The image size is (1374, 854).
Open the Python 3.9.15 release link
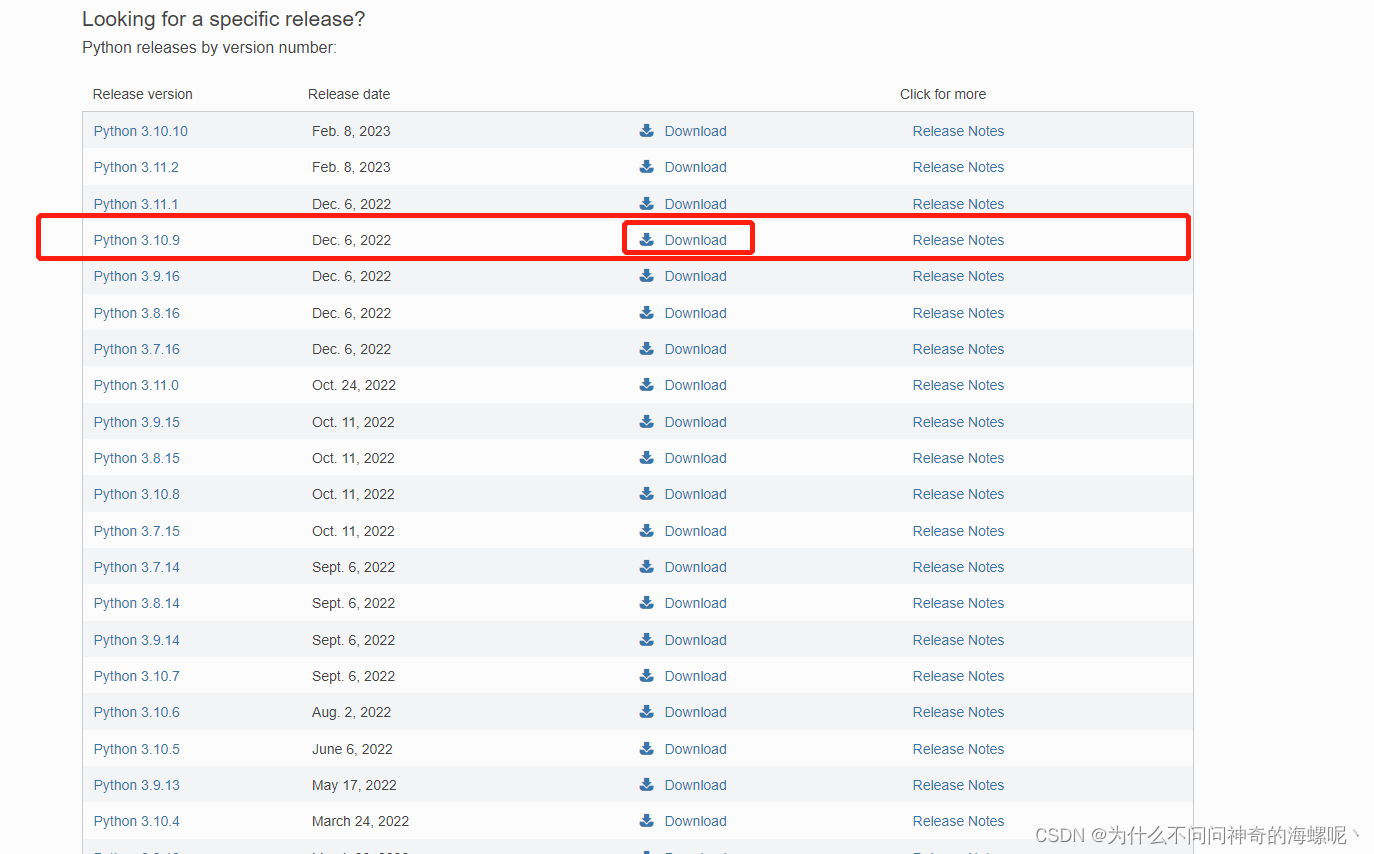[137, 422]
